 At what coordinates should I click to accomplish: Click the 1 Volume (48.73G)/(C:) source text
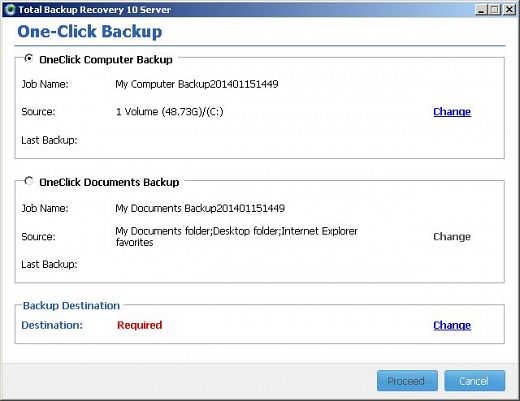(170, 111)
